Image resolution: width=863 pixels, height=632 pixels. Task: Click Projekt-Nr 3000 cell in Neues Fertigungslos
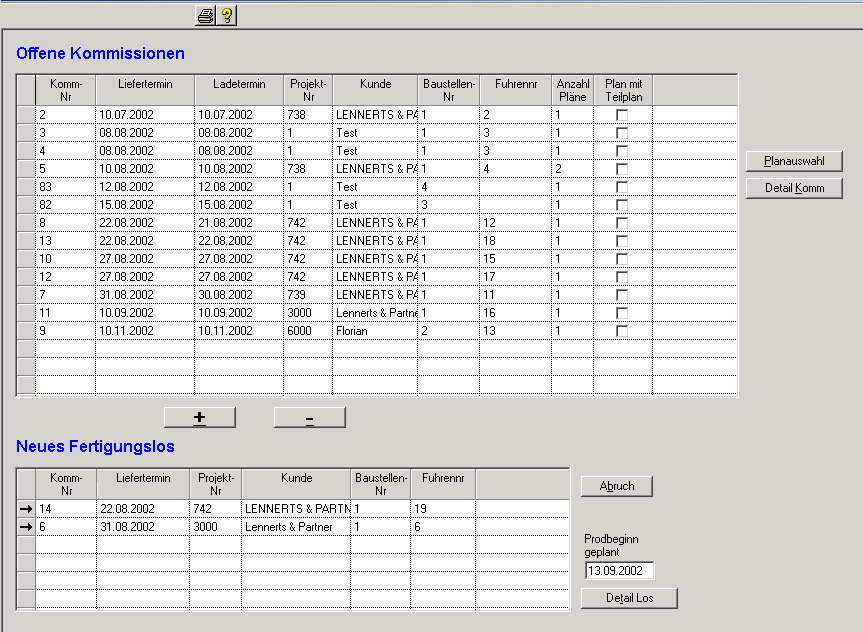pyautogui.click(x=215, y=527)
